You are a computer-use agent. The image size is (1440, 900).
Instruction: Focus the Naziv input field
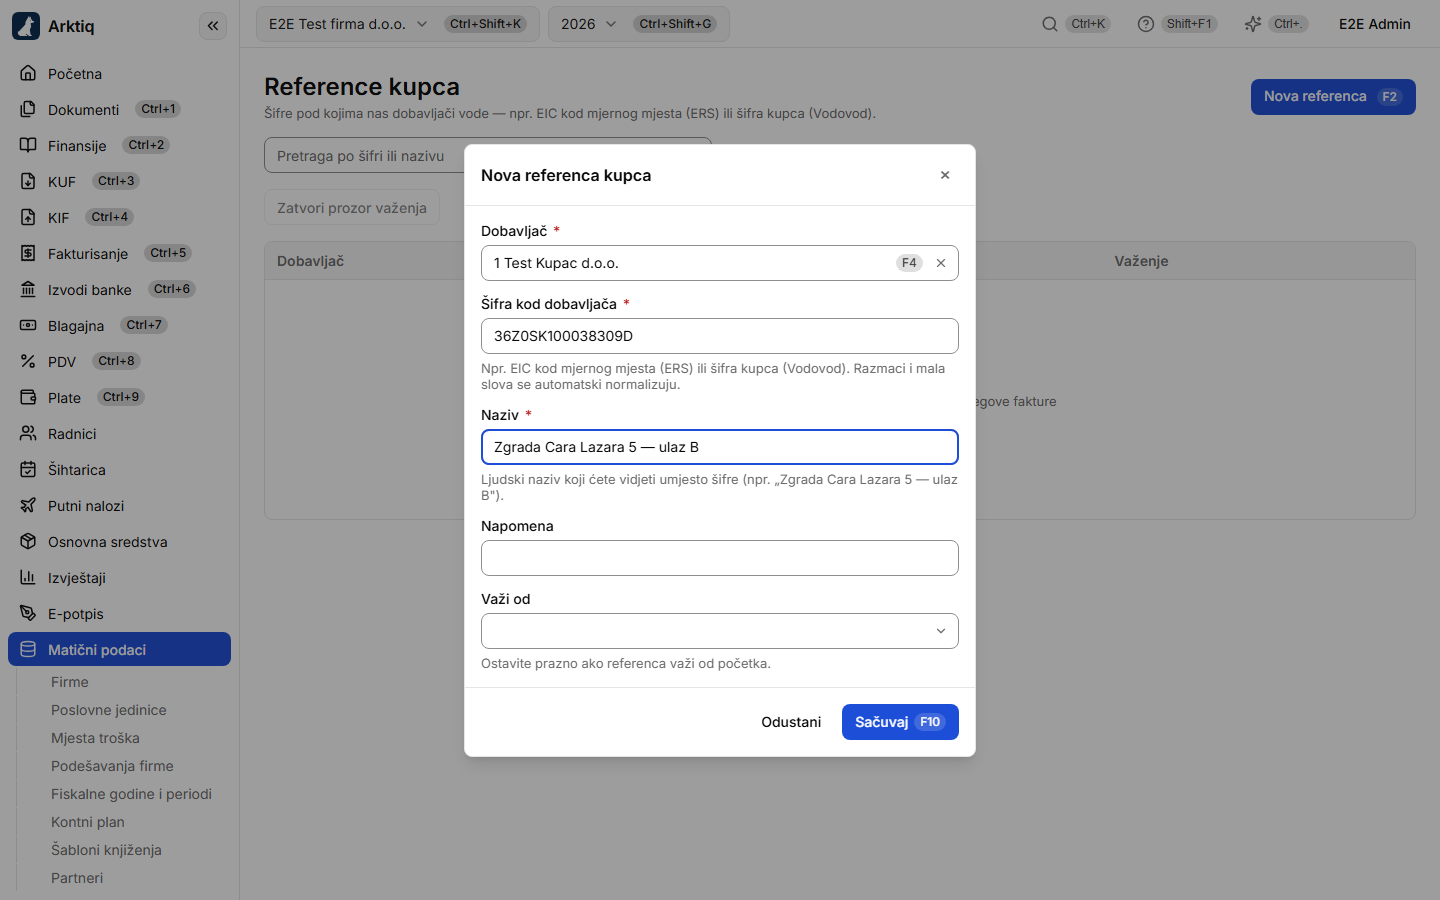(720, 447)
